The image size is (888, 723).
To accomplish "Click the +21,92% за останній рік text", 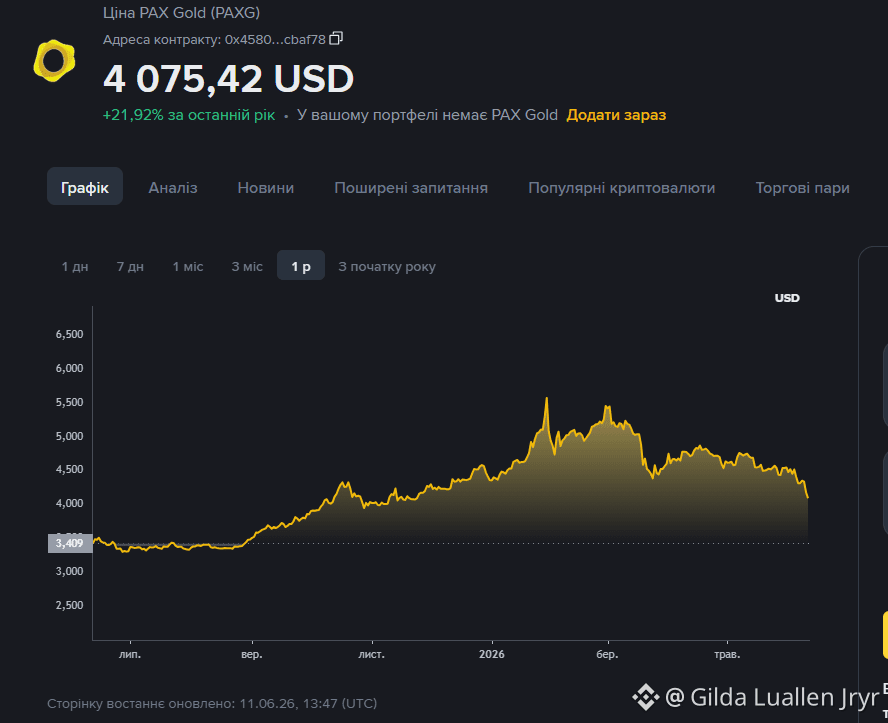I will coord(189,115).
